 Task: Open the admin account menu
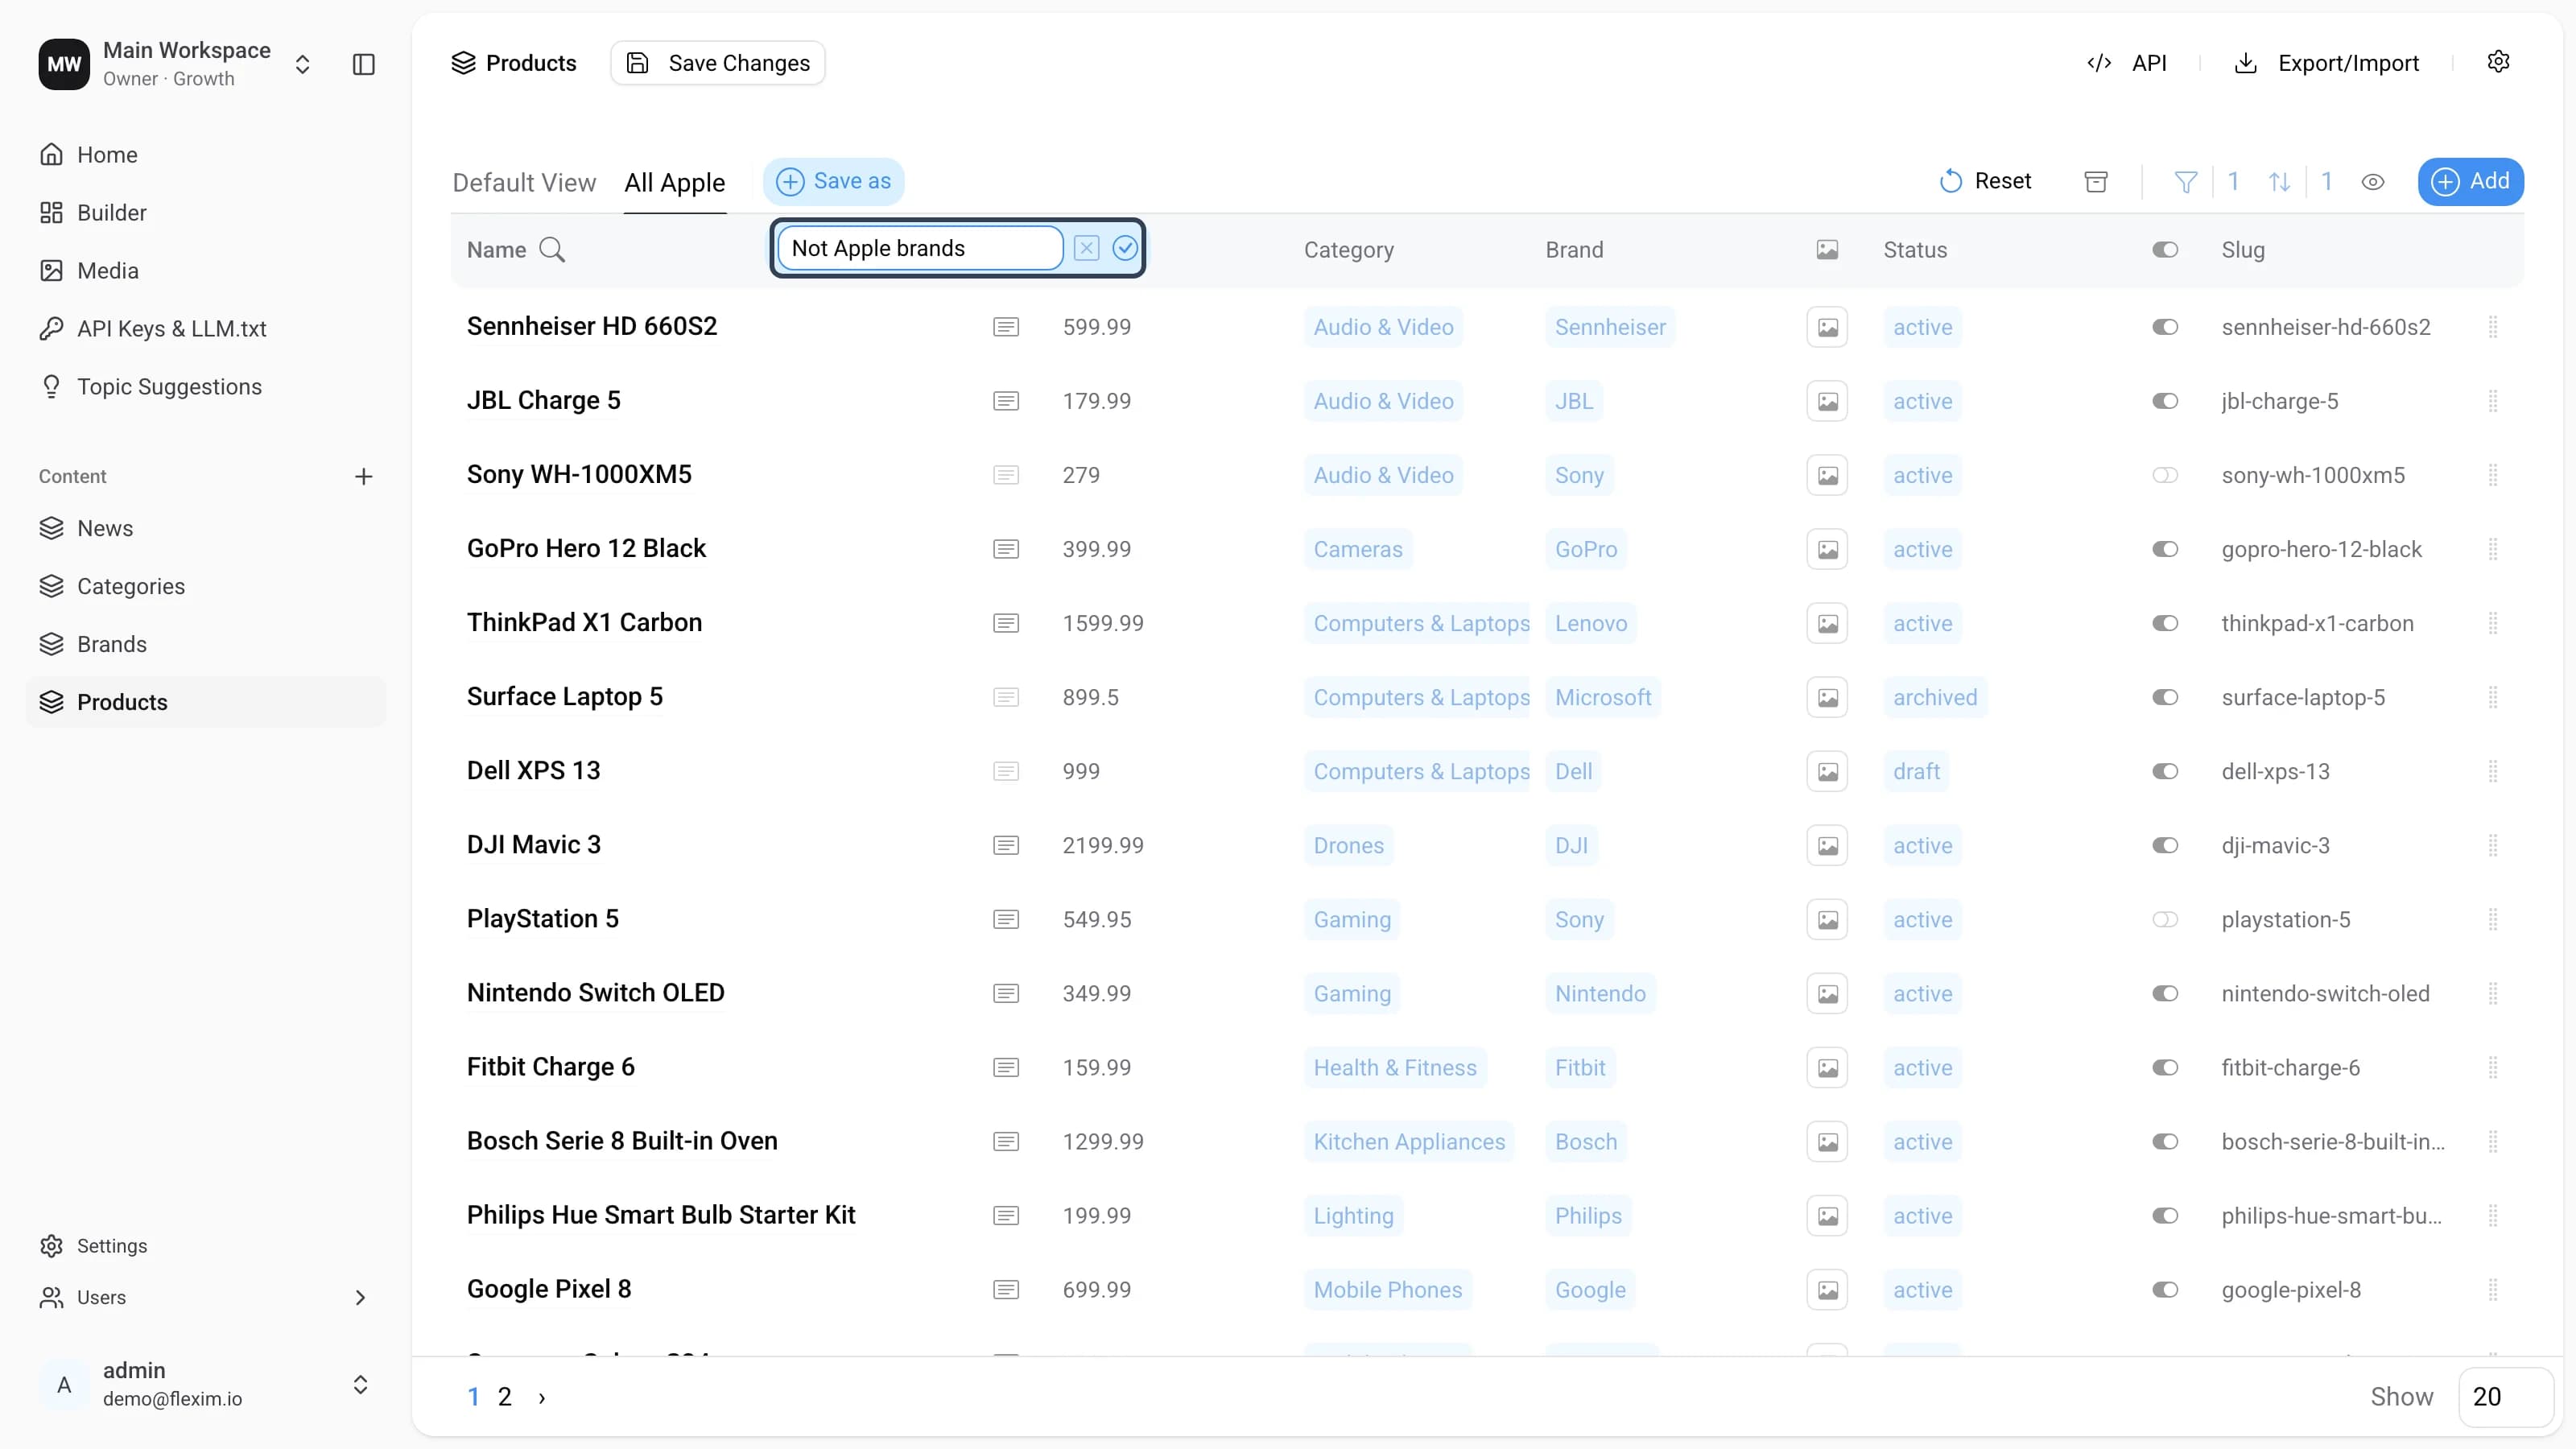(x=205, y=1384)
